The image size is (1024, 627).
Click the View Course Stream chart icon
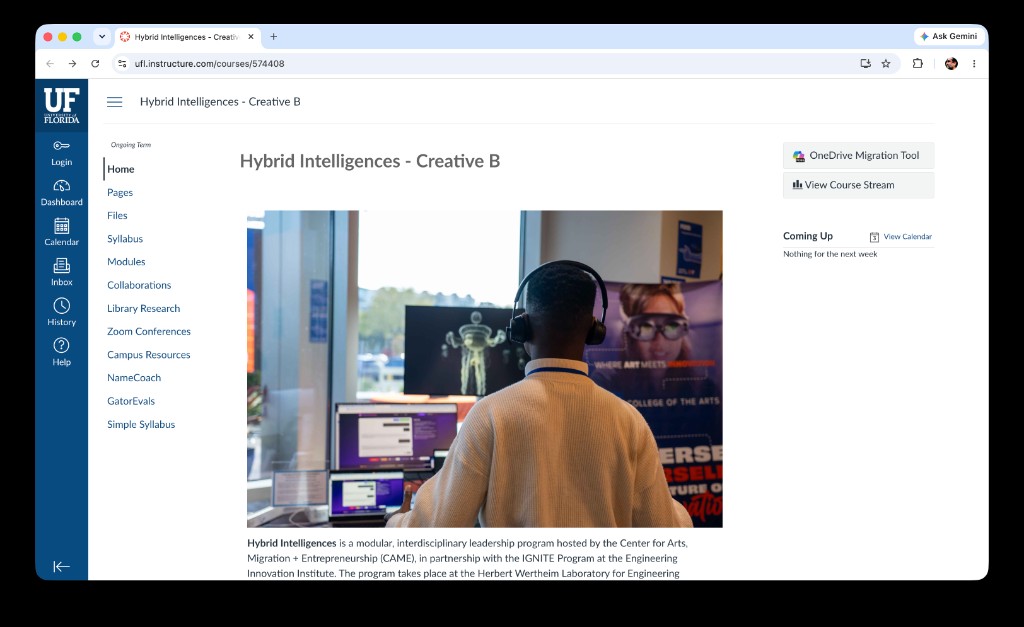(797, 185)
